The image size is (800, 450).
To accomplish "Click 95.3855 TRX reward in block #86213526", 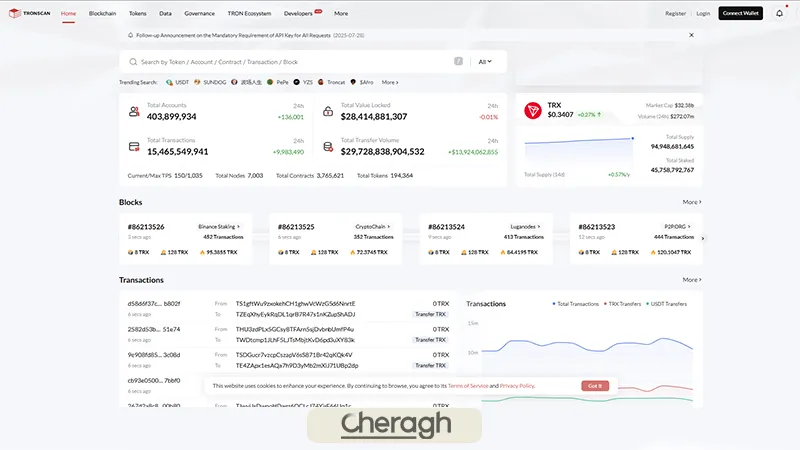I will 221,252.
